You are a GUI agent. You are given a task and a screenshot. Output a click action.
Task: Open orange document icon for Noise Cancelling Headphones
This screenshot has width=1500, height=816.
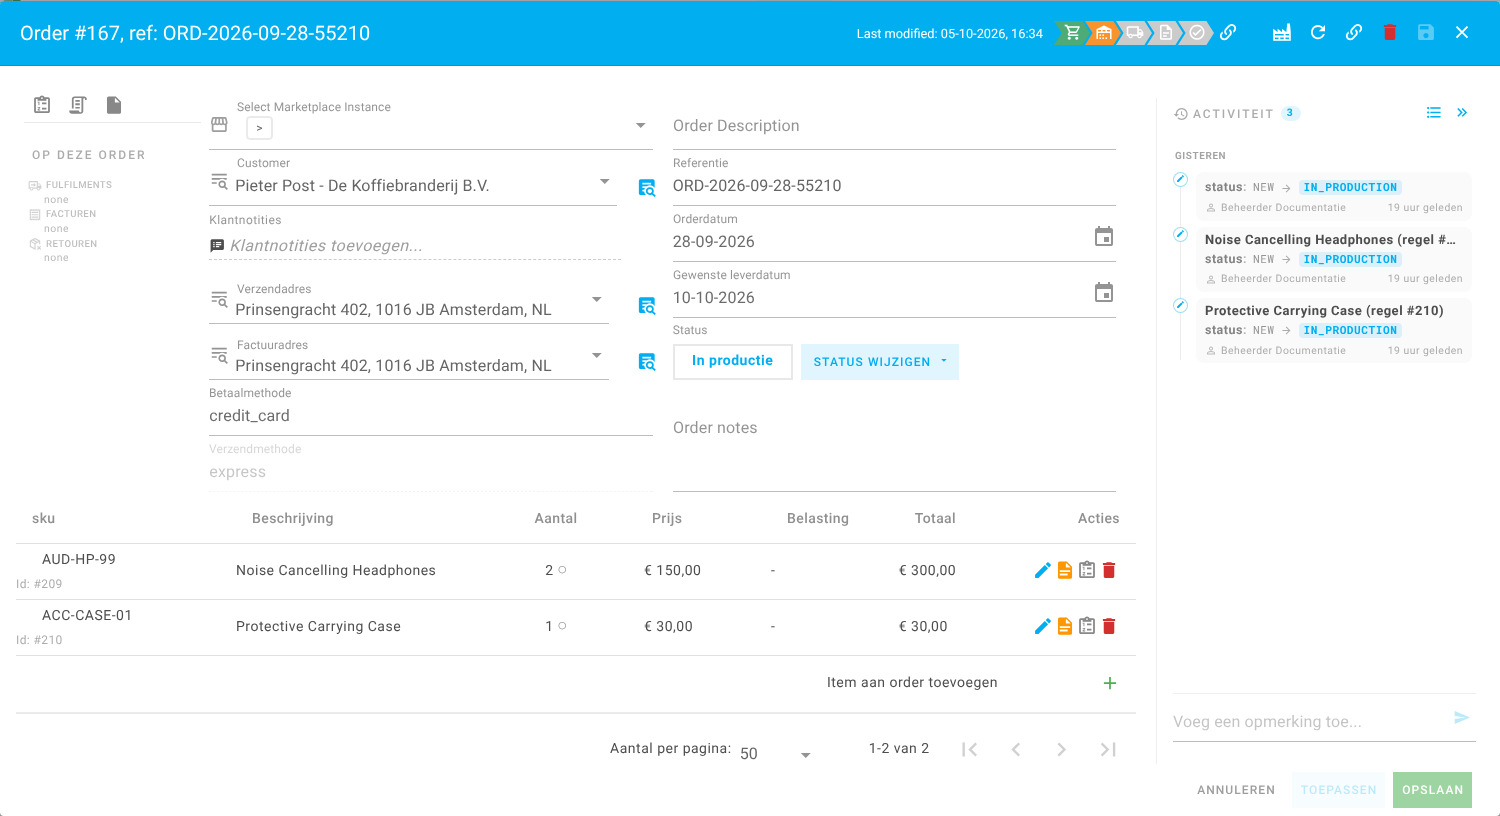pyautogui.click(x=1065, y=570)
